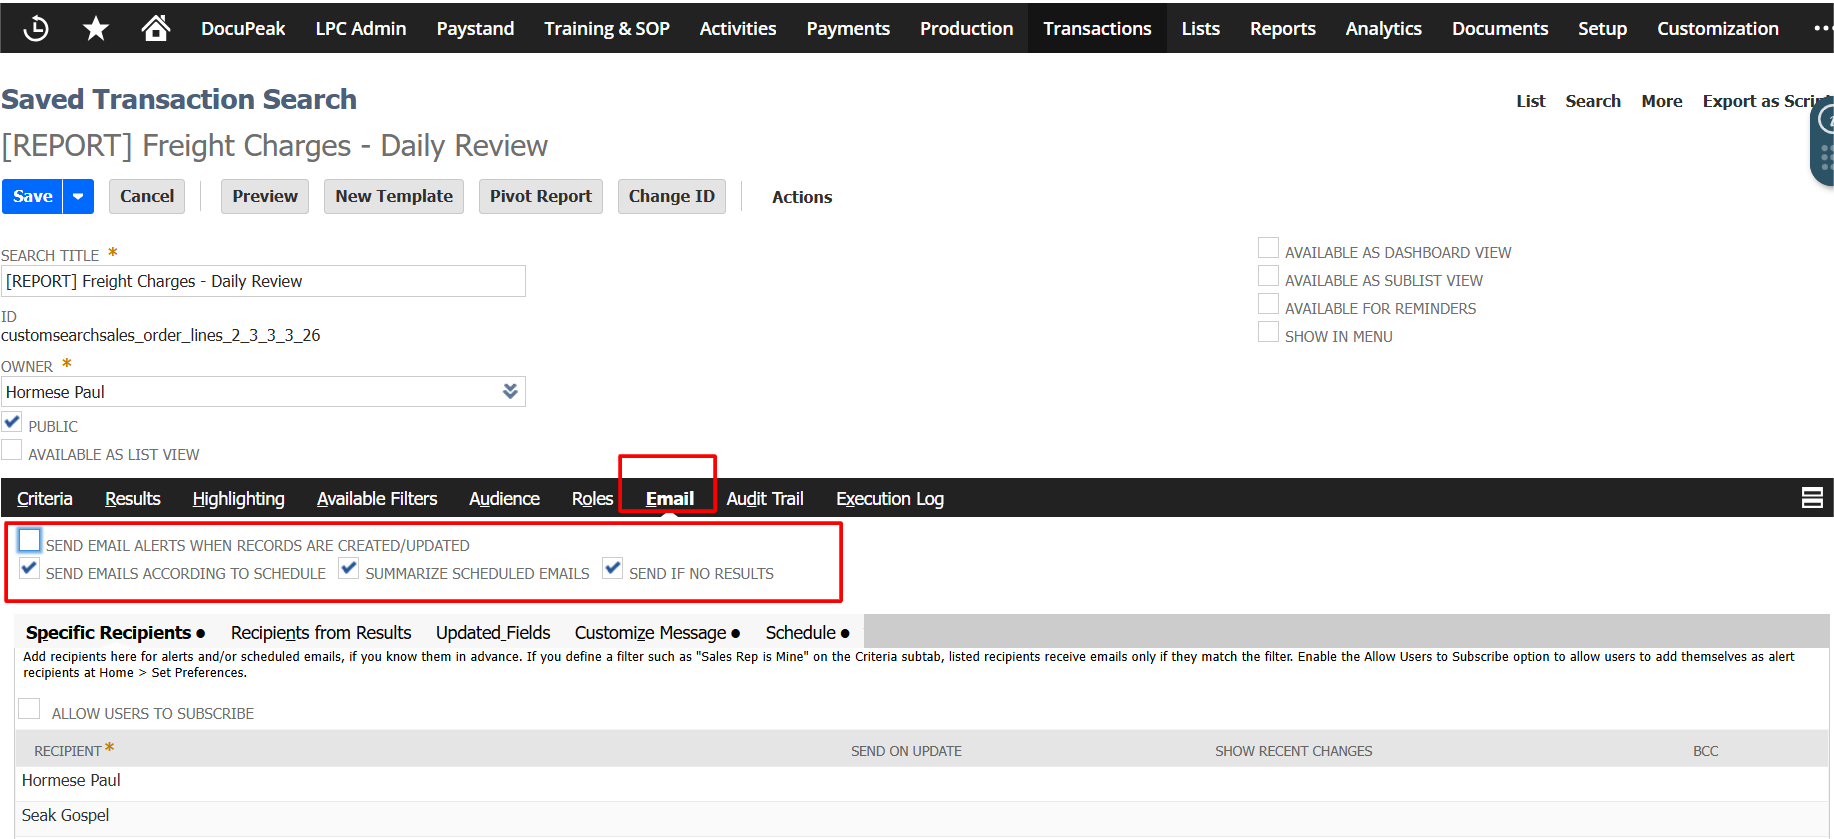Open the overflow three-dots navigation menu

point(1821,29)
